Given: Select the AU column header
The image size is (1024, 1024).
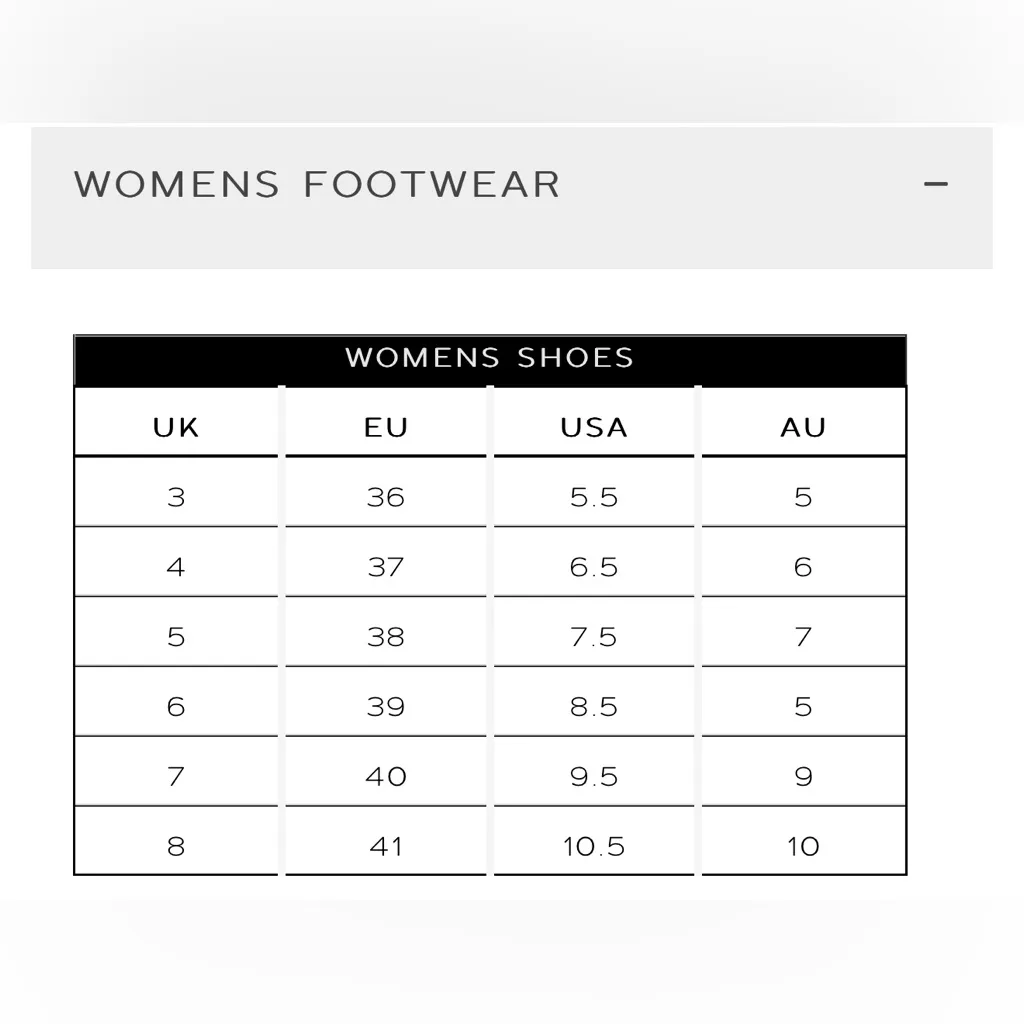Looking at the screenshot, I should pyautogui.click(x=803, y=427).
